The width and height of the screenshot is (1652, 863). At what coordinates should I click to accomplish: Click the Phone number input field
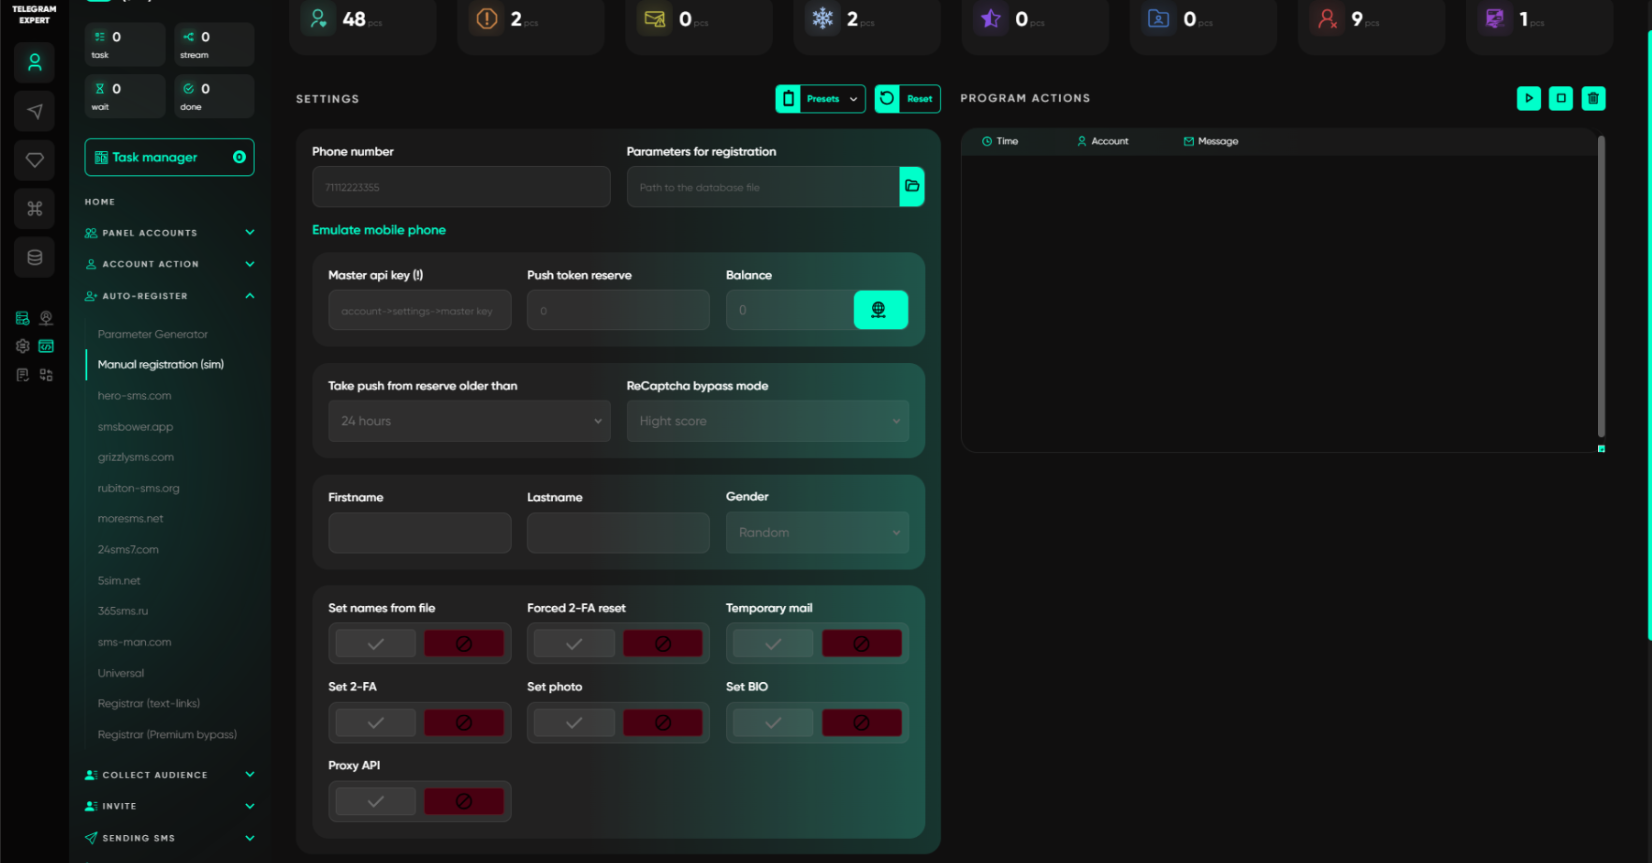pyautogui.click(x=461, y=187)
